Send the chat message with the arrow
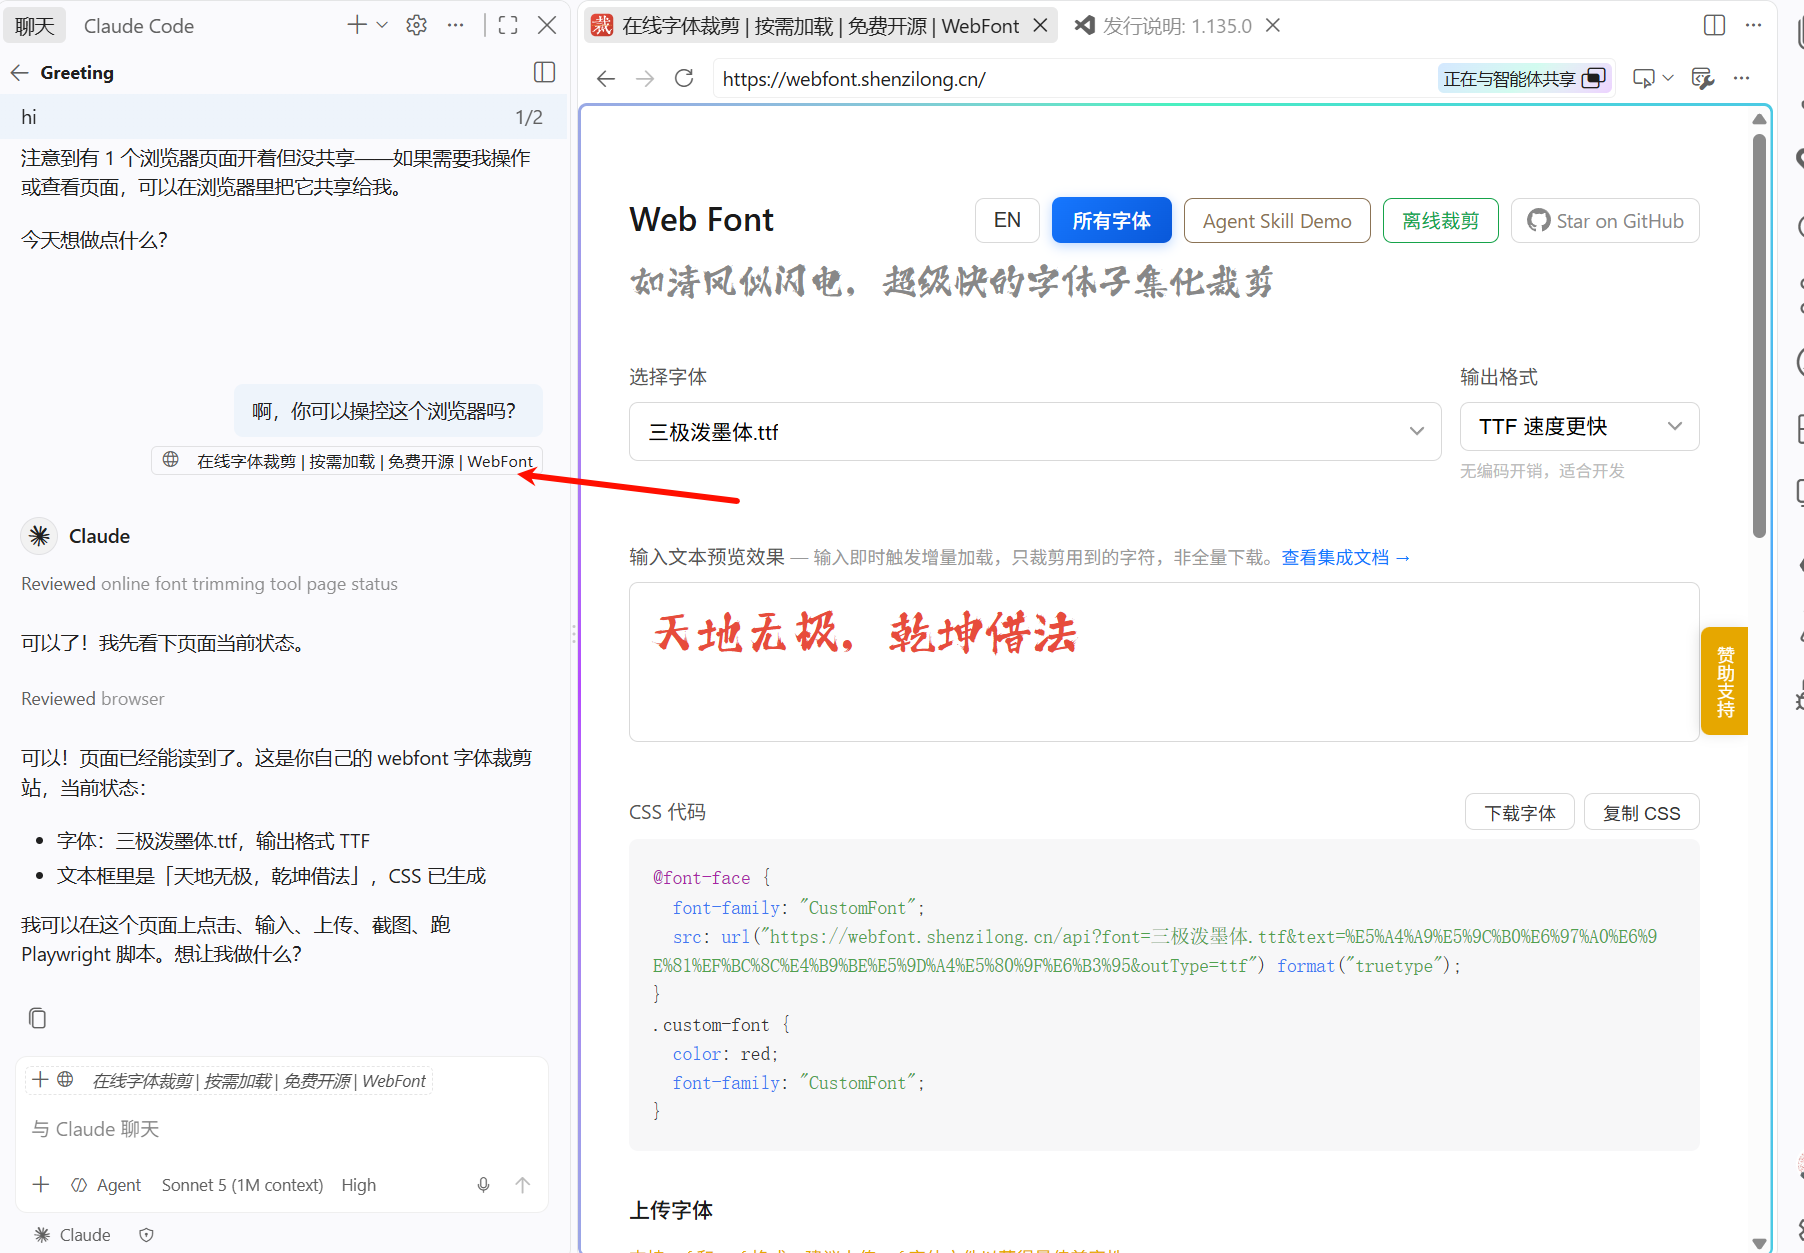 [x=522, y=1184]
